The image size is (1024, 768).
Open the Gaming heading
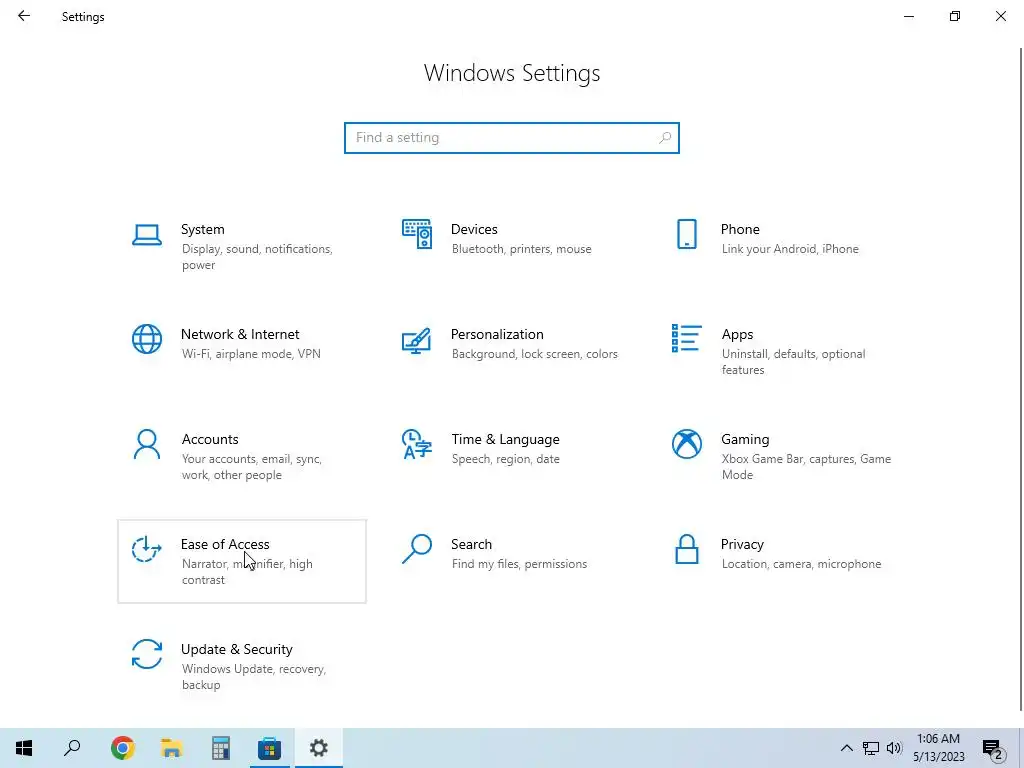pyautogui.click(x=745, y=440)
